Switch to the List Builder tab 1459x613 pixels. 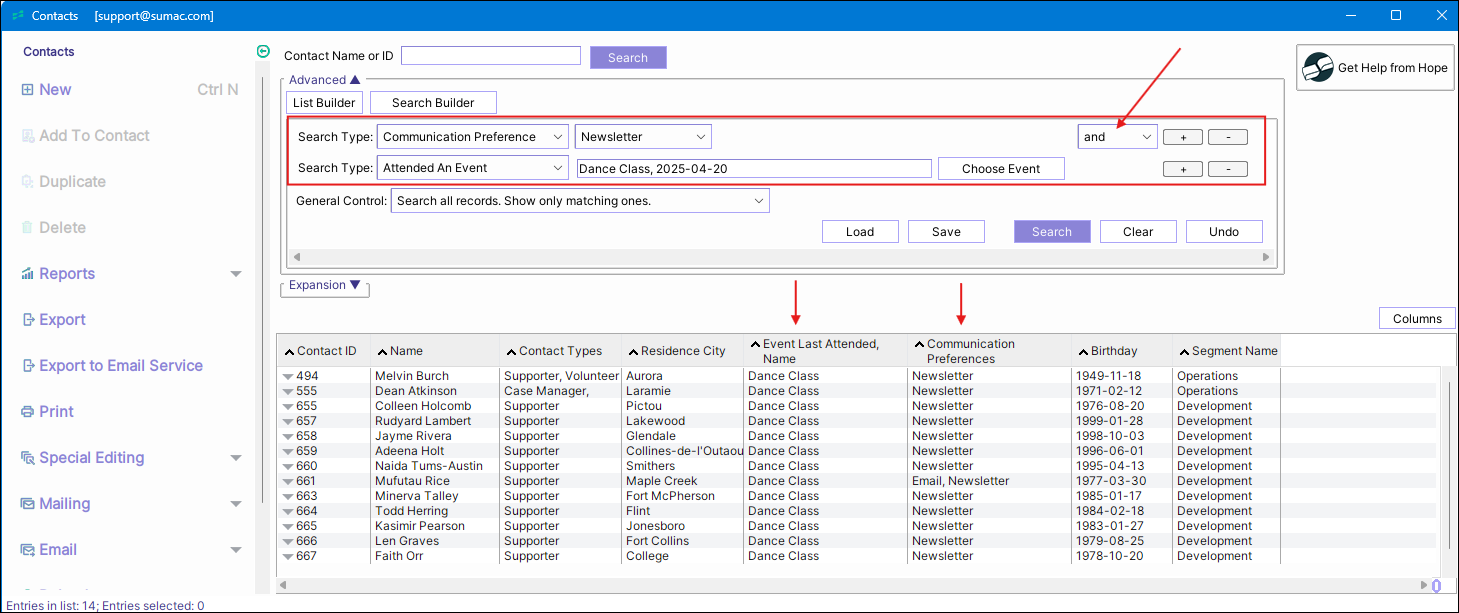(323, 103)
